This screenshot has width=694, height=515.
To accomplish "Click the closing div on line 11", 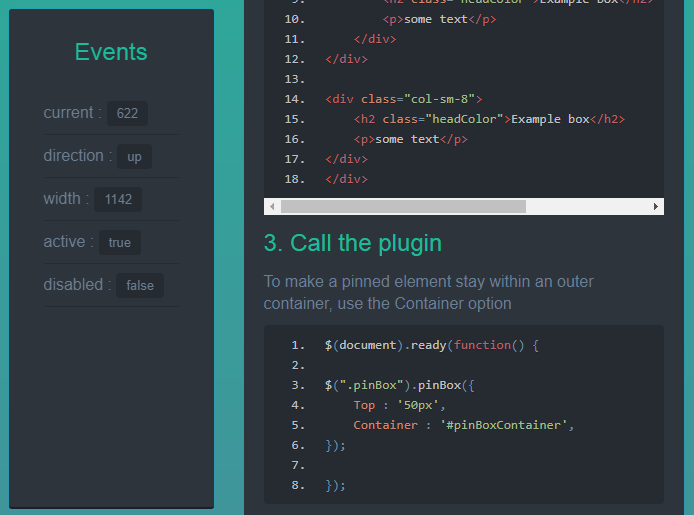I will pos(375,39).
